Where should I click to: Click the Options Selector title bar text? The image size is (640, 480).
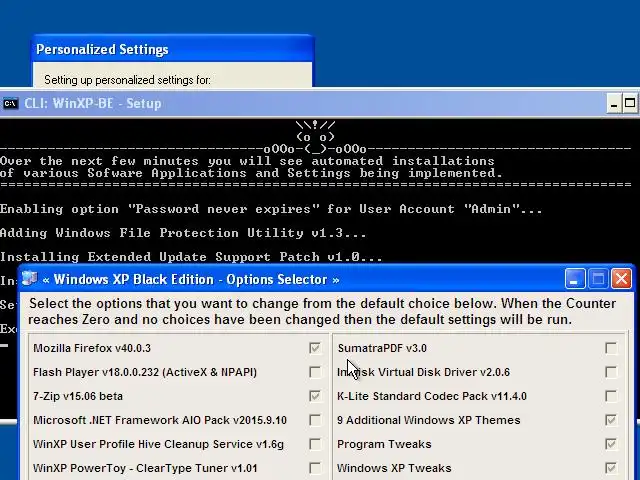pyautogui.click(x=191, y=280)
